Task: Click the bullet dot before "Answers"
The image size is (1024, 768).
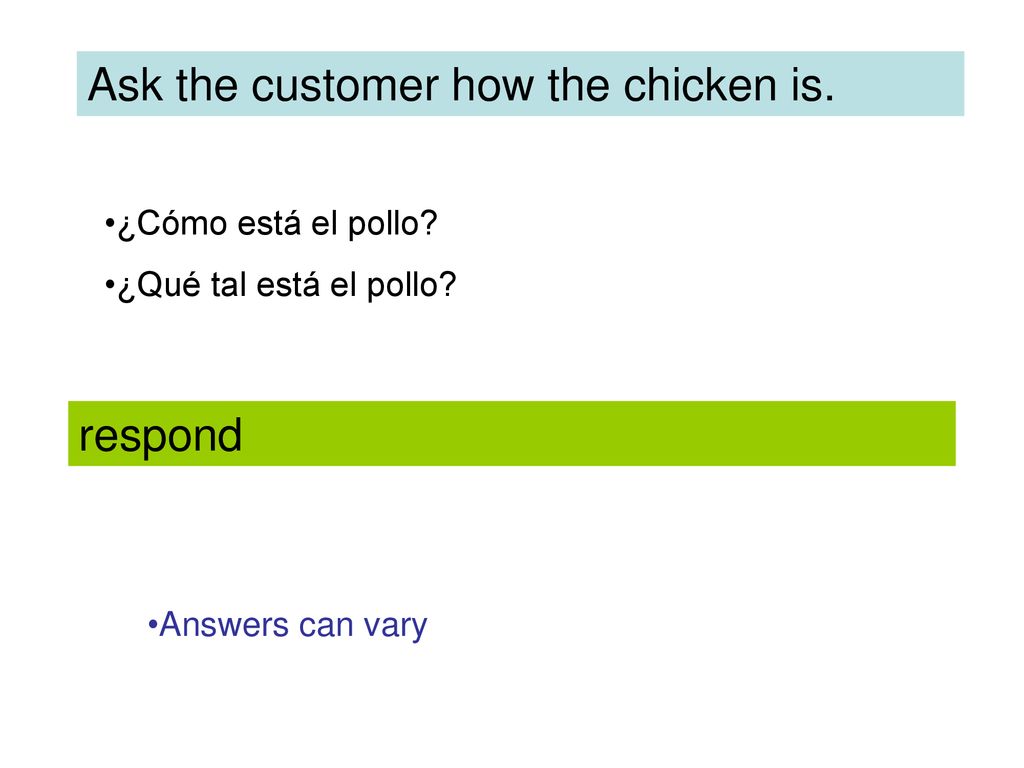Action: click(153, 625)
